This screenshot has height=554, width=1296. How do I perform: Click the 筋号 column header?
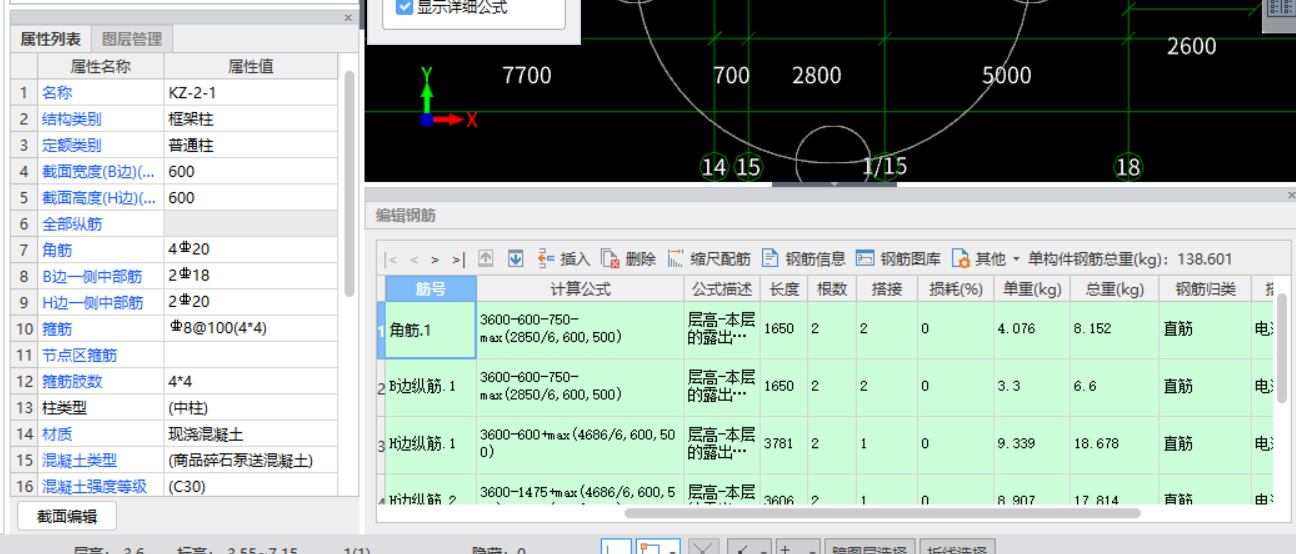point(431,289)
